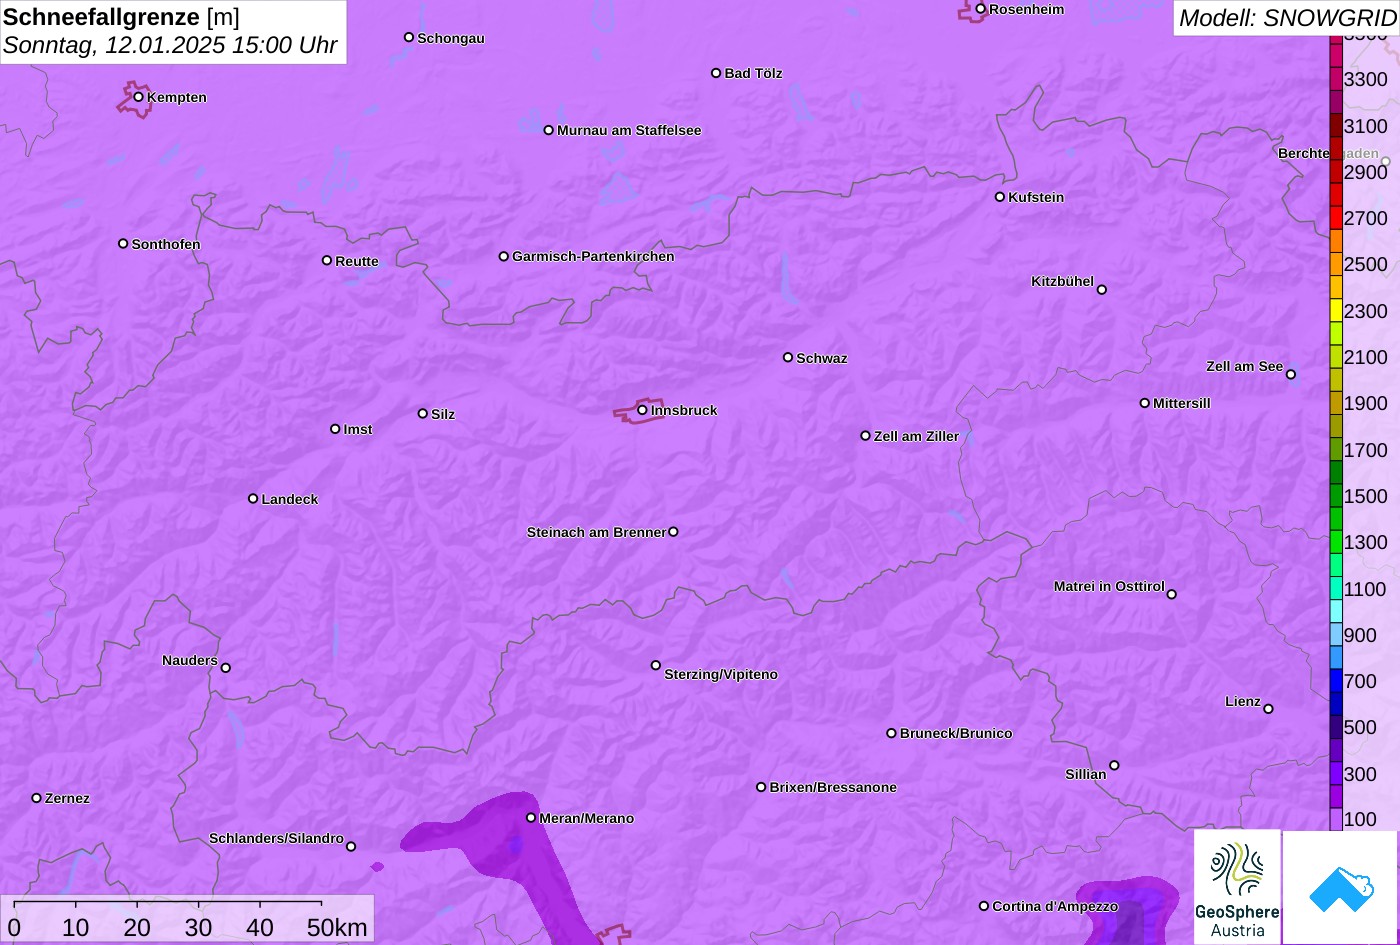This screenshot has height=945, width=1400.
Task: Click the Bad Tölz marker dot
Action: pos(716,73)
